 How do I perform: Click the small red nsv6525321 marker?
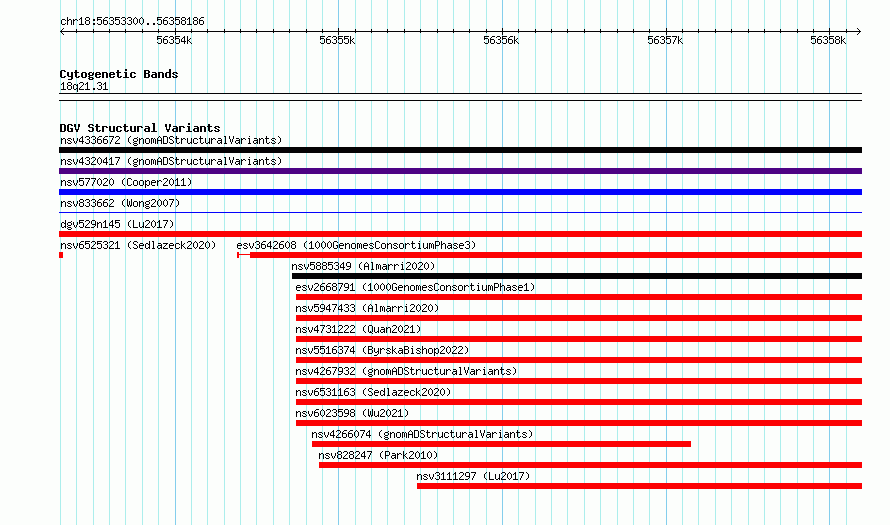point(61,255)
